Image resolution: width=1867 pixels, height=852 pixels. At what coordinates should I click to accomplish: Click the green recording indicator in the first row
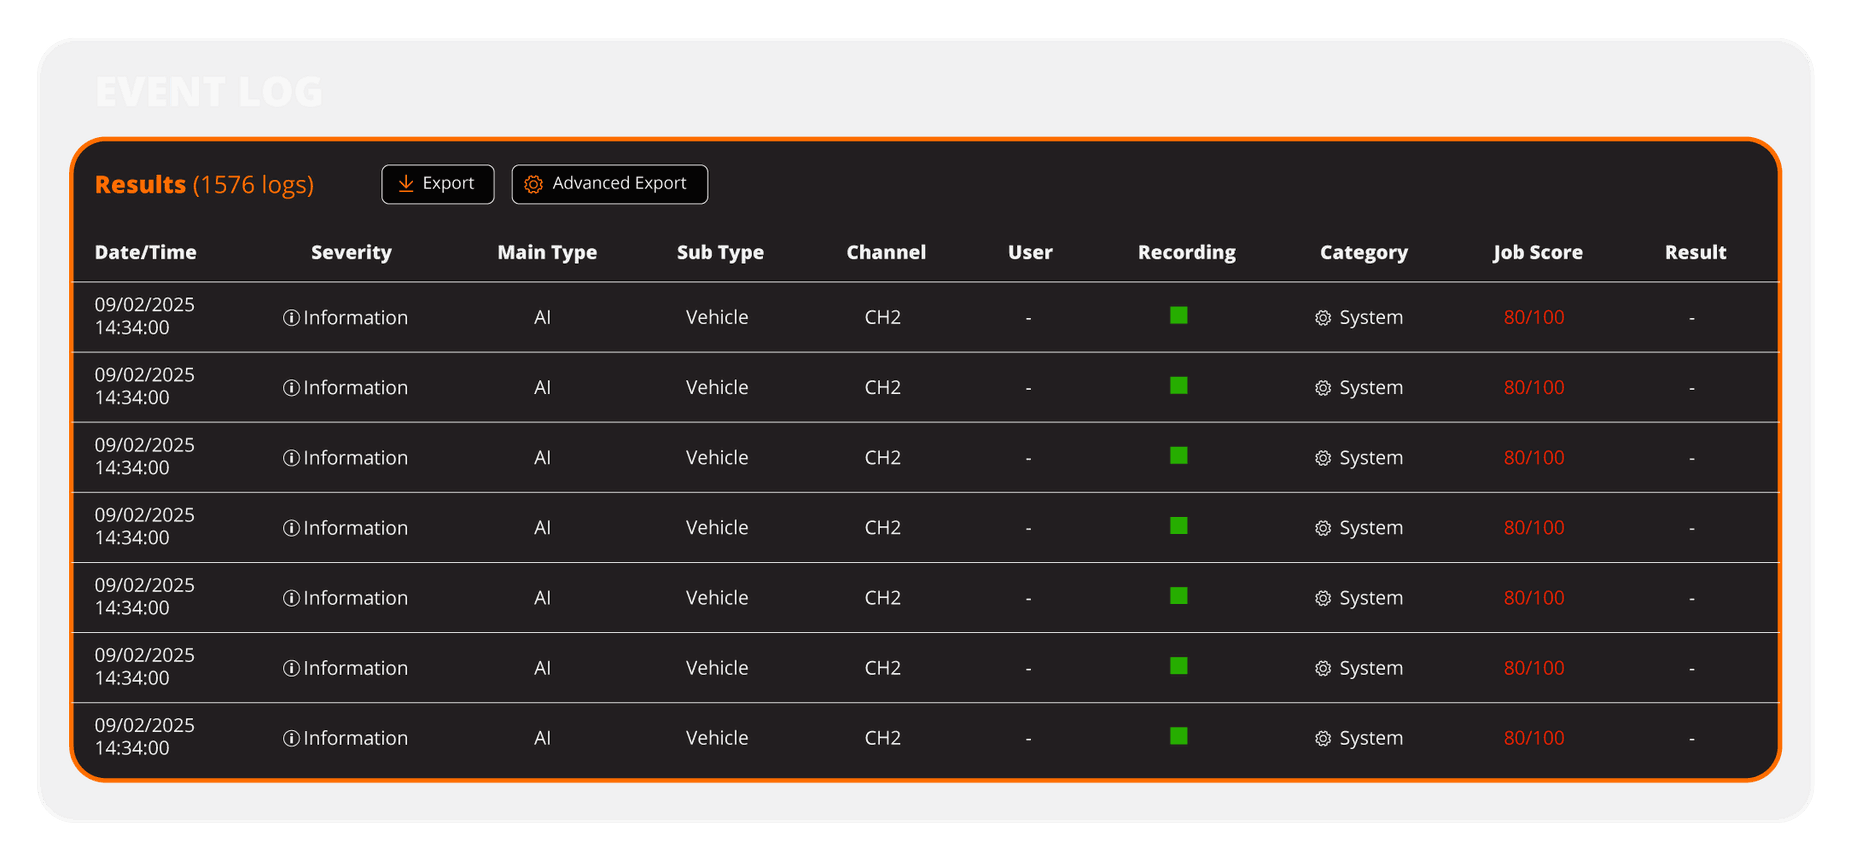[1179, 316]
